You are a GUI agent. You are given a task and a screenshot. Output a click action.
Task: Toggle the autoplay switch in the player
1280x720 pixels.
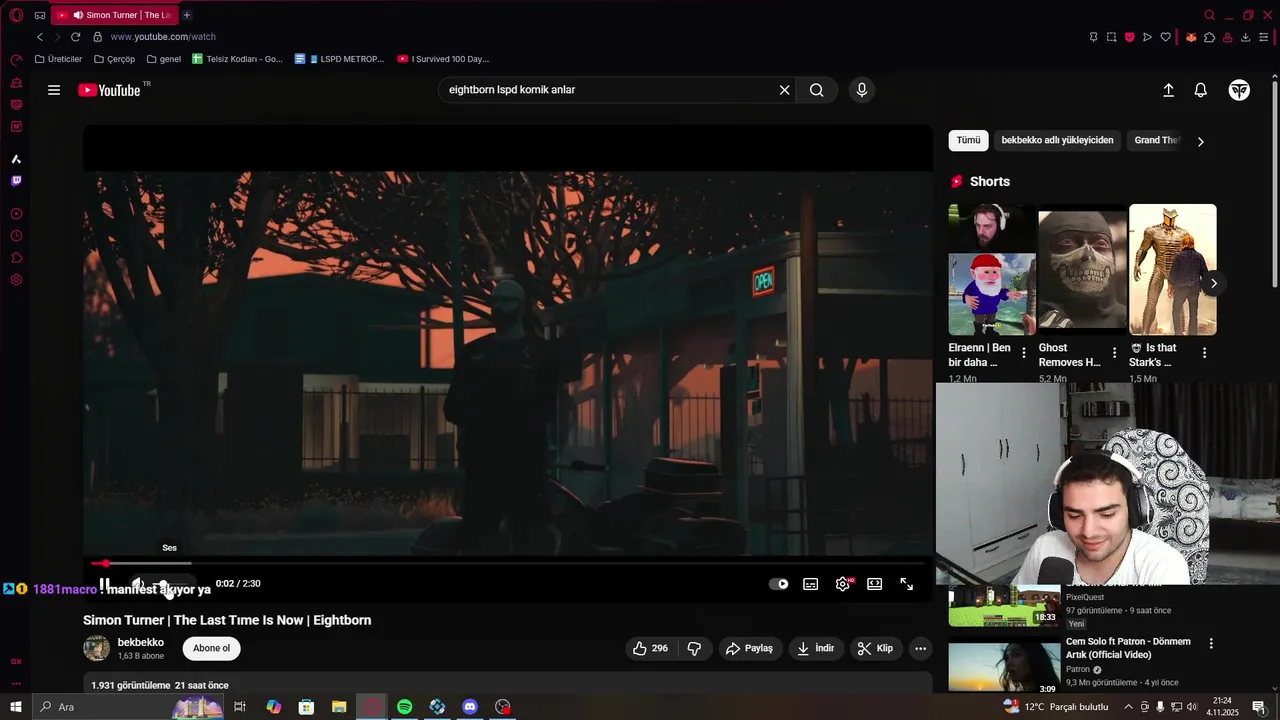[x=779, y=584]
